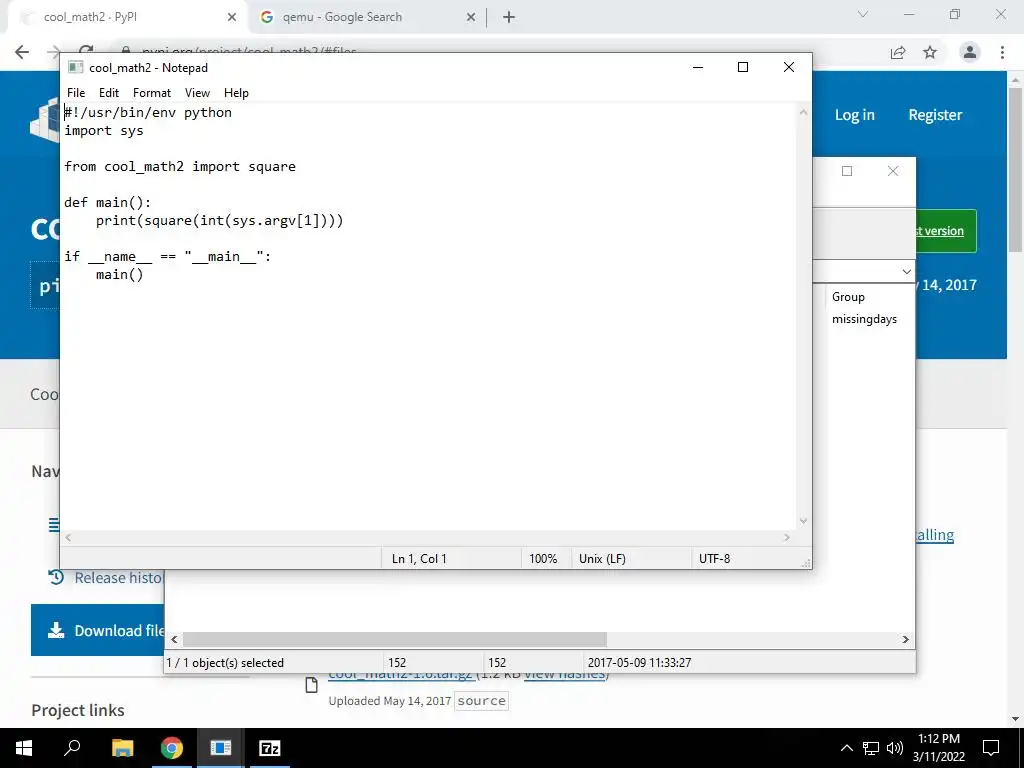The height and width of the screenshot is (768, 1024).
Task: Close the 7-Zip window behind Notepad
Action: (893, 171)
